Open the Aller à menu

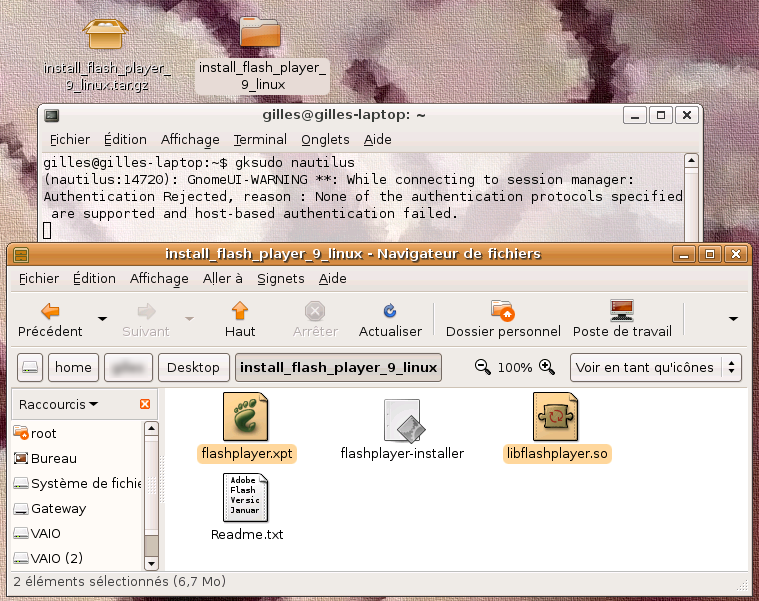(223, 279)
